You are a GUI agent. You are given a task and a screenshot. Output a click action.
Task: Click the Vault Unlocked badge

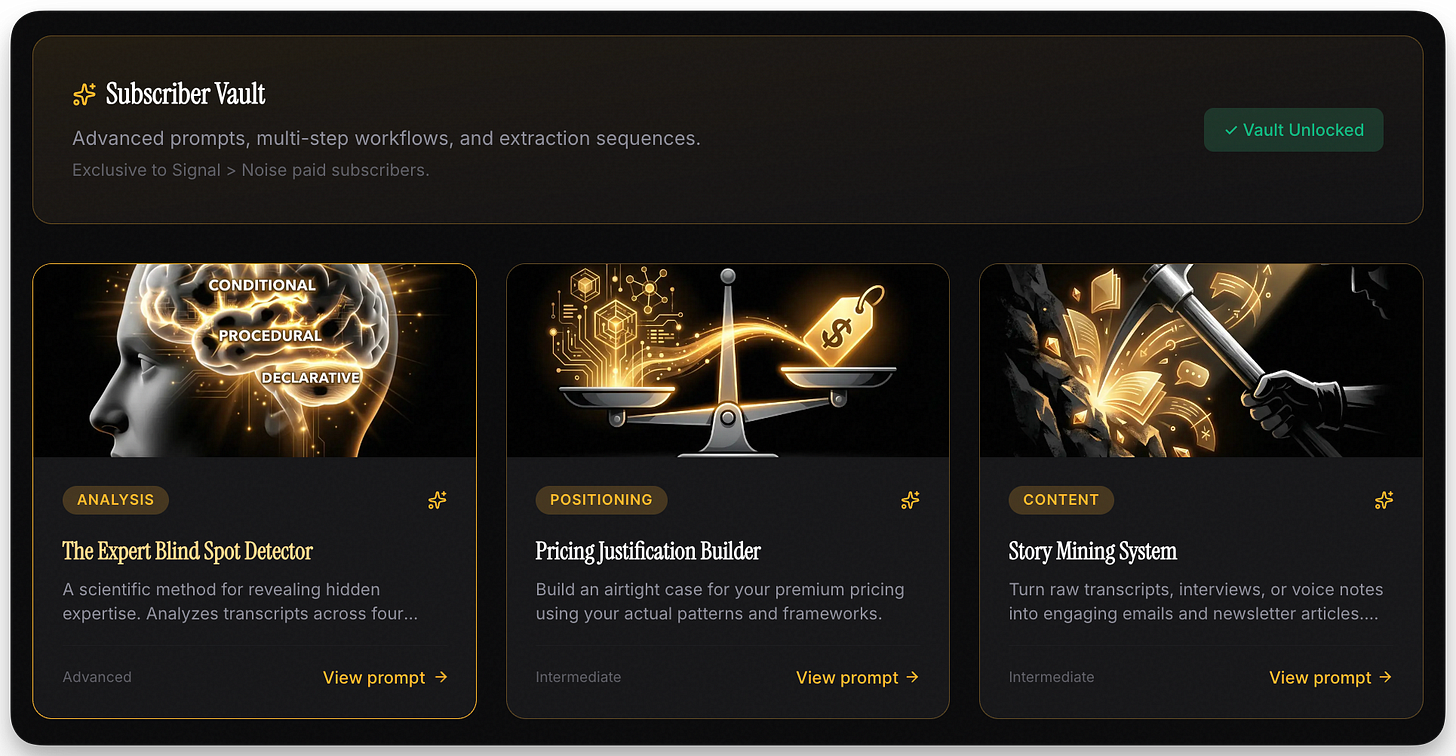[x=1293, y=130]
